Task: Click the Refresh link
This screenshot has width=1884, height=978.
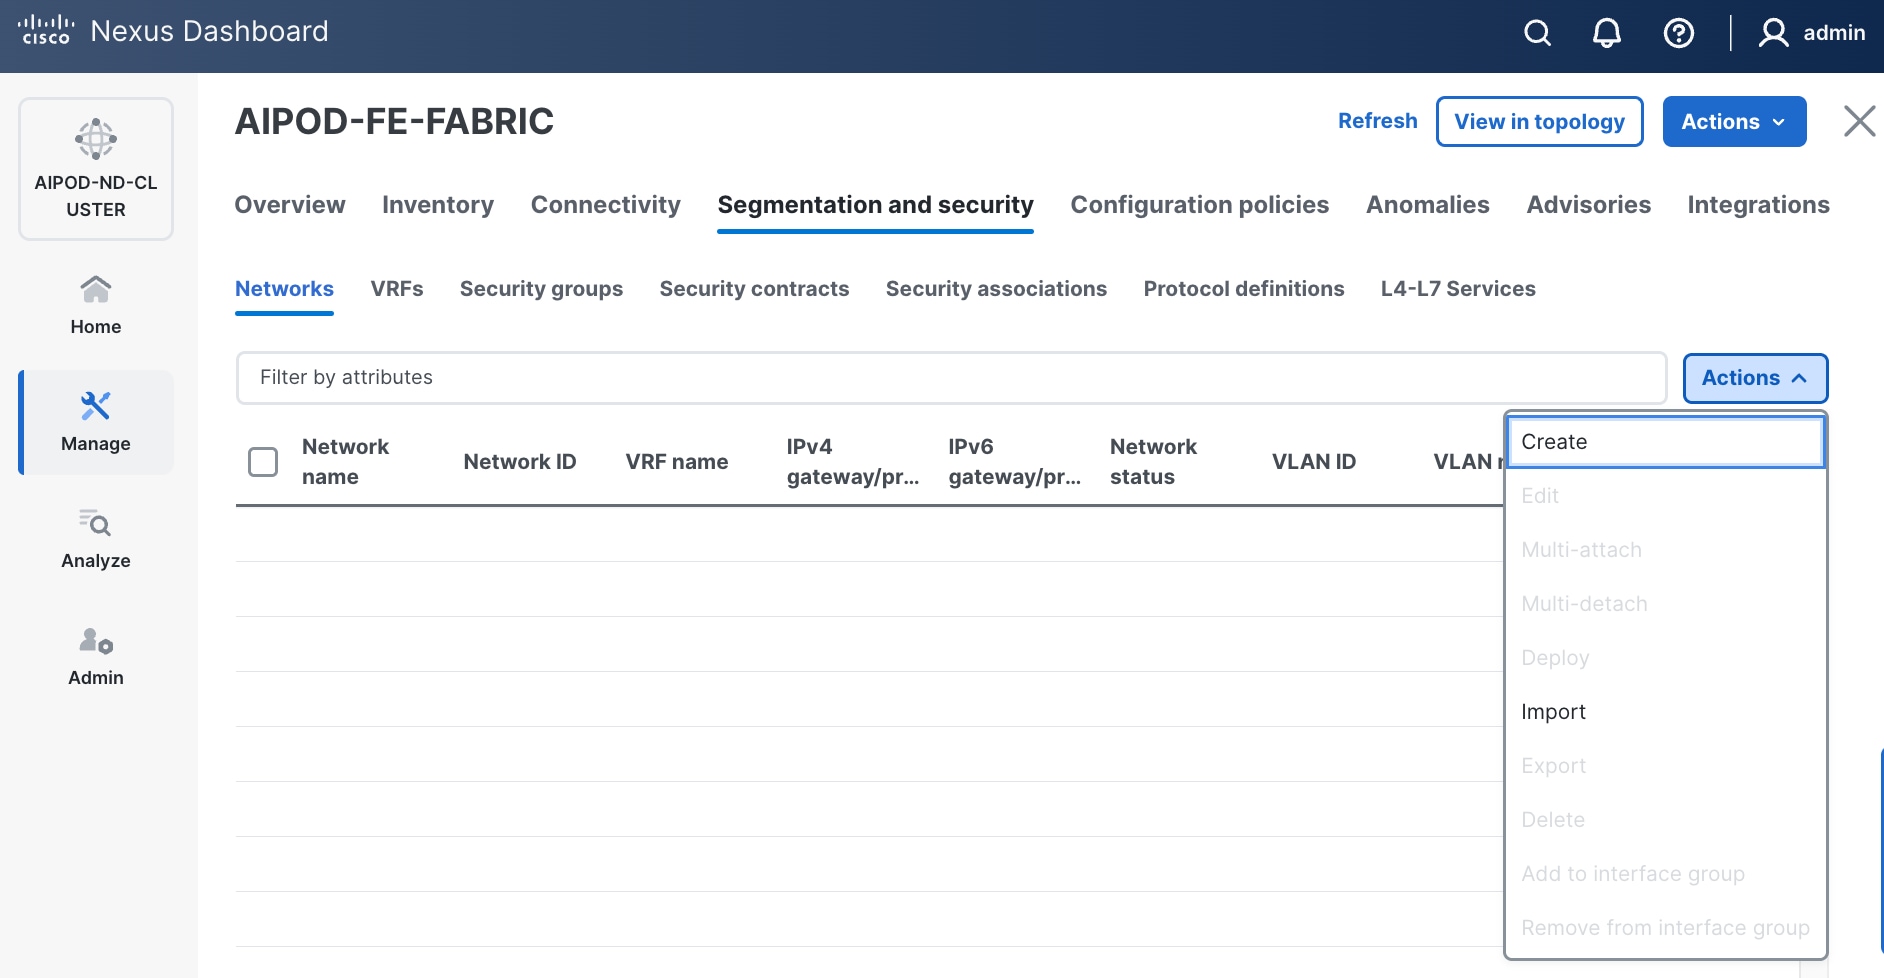Action: 1377,121
